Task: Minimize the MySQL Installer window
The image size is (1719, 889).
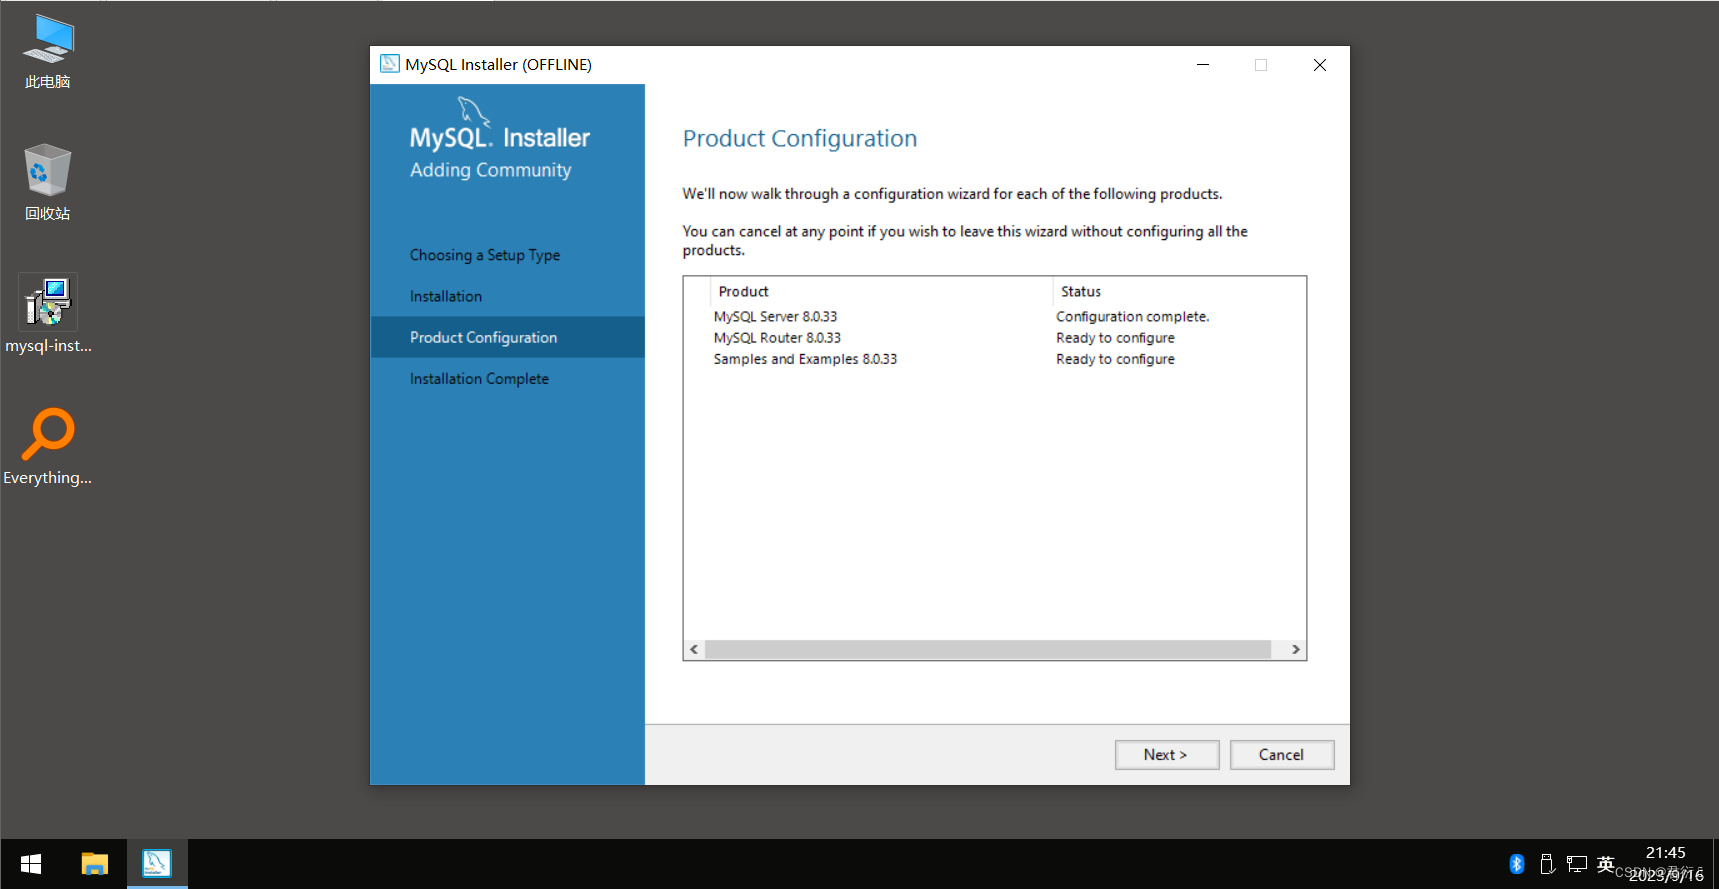Action: point(1203,65)
